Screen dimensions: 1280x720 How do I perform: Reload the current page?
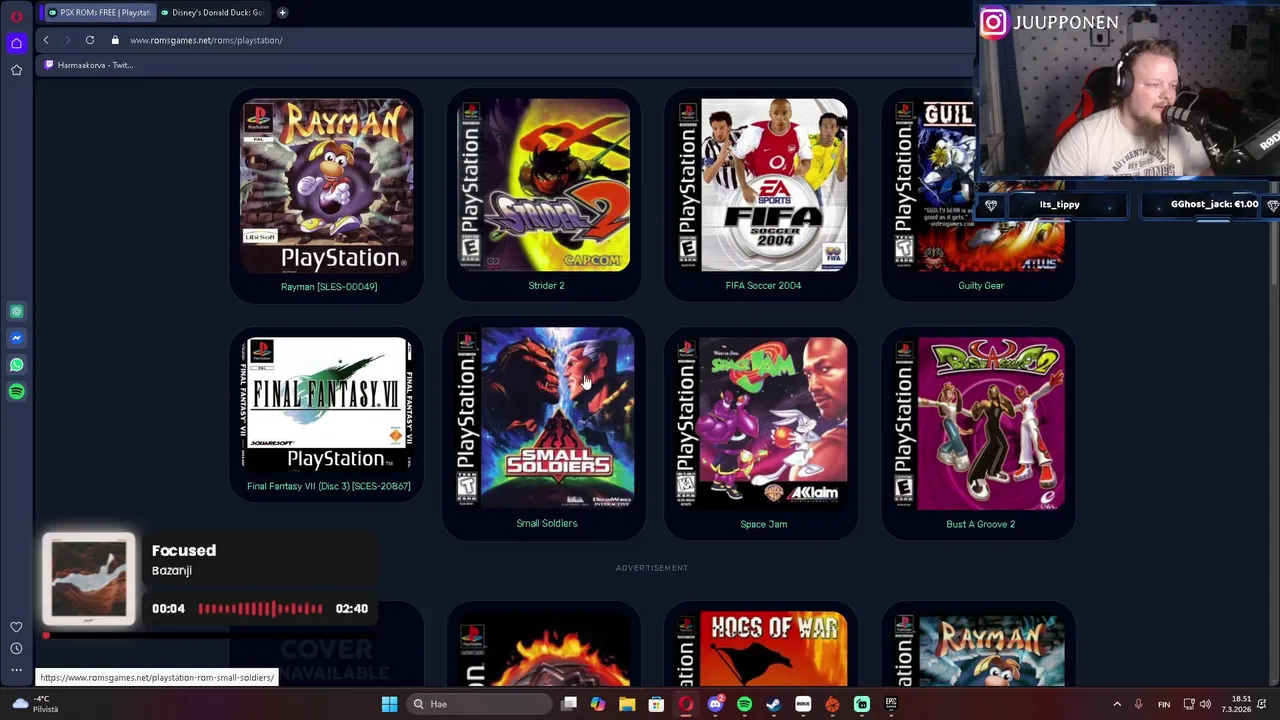tap(90, 40)
